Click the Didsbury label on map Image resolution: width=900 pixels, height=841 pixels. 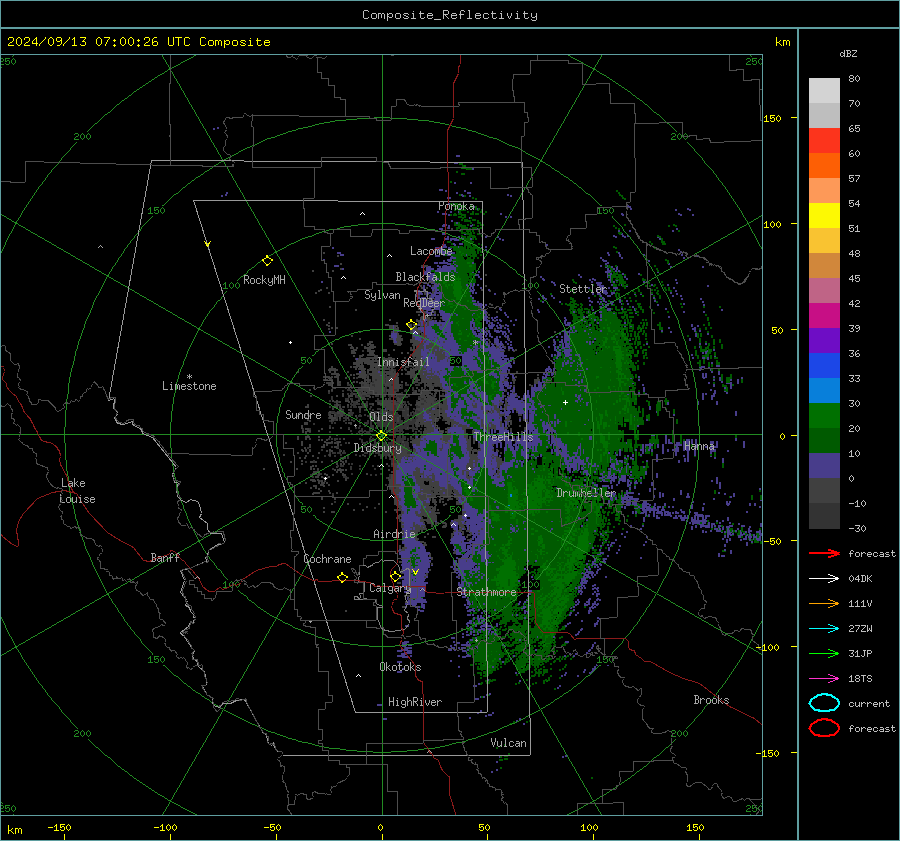click(377, 448)
